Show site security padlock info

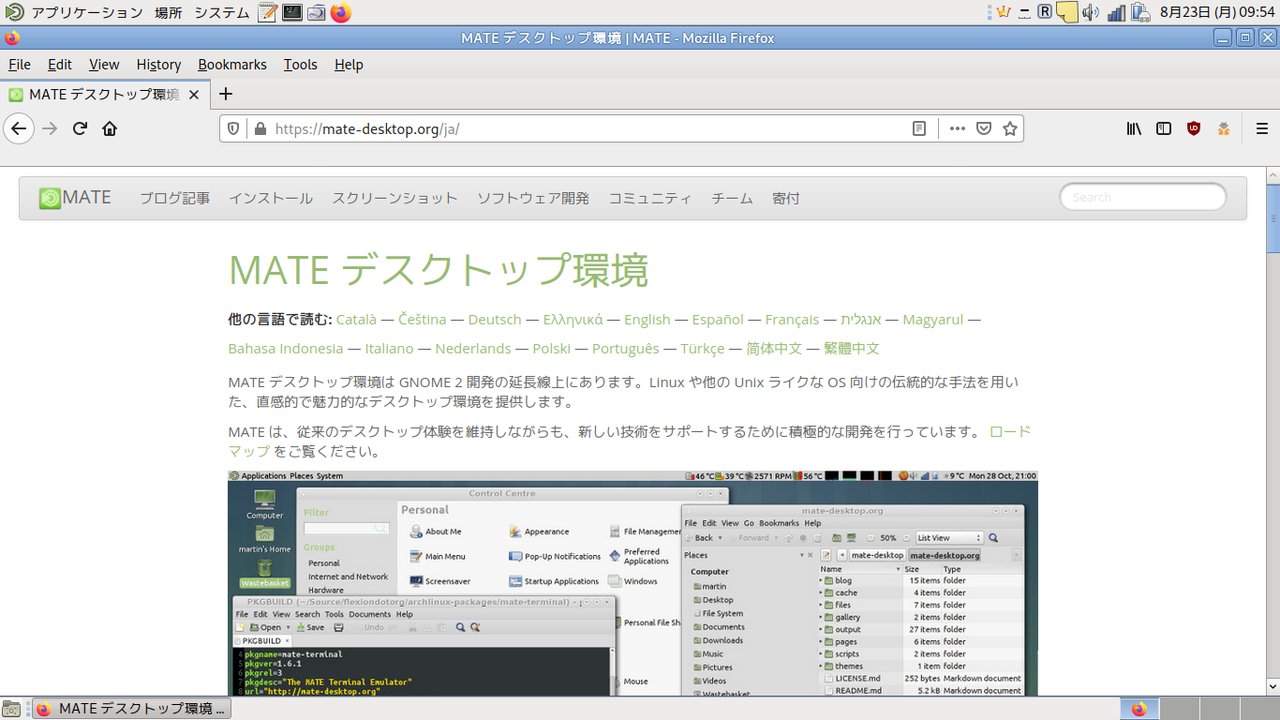click(x=261, y=129)
